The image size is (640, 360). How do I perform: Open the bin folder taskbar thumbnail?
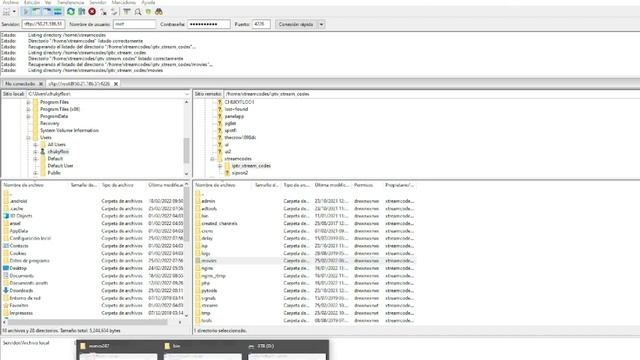(202, 350)
